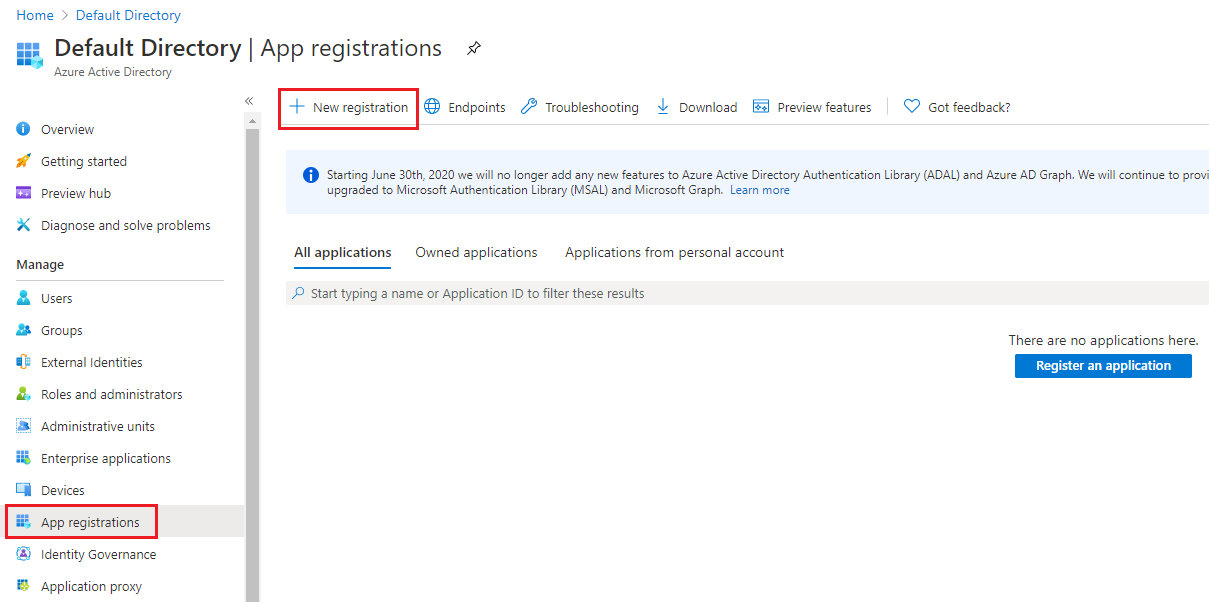Start a New registration

348,106
